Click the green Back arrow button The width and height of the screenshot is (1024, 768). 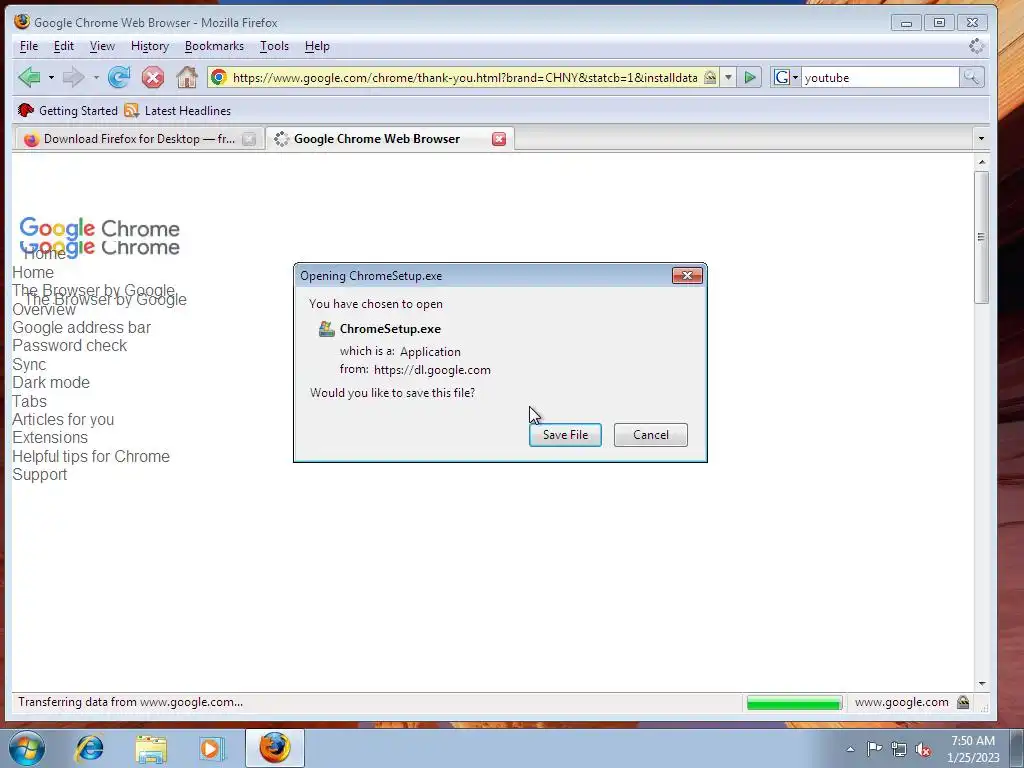click(x=29, y=77)
